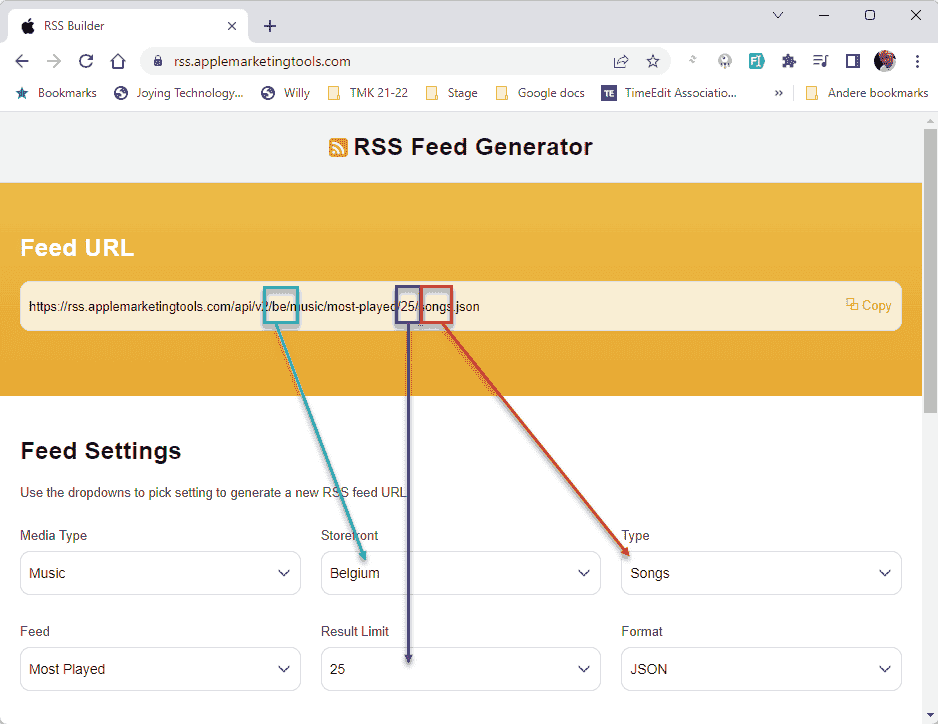The width and height of the screenshot is (938, 724).
Task: Open the Google docs bookmark folder
Action: coord(540,93)
